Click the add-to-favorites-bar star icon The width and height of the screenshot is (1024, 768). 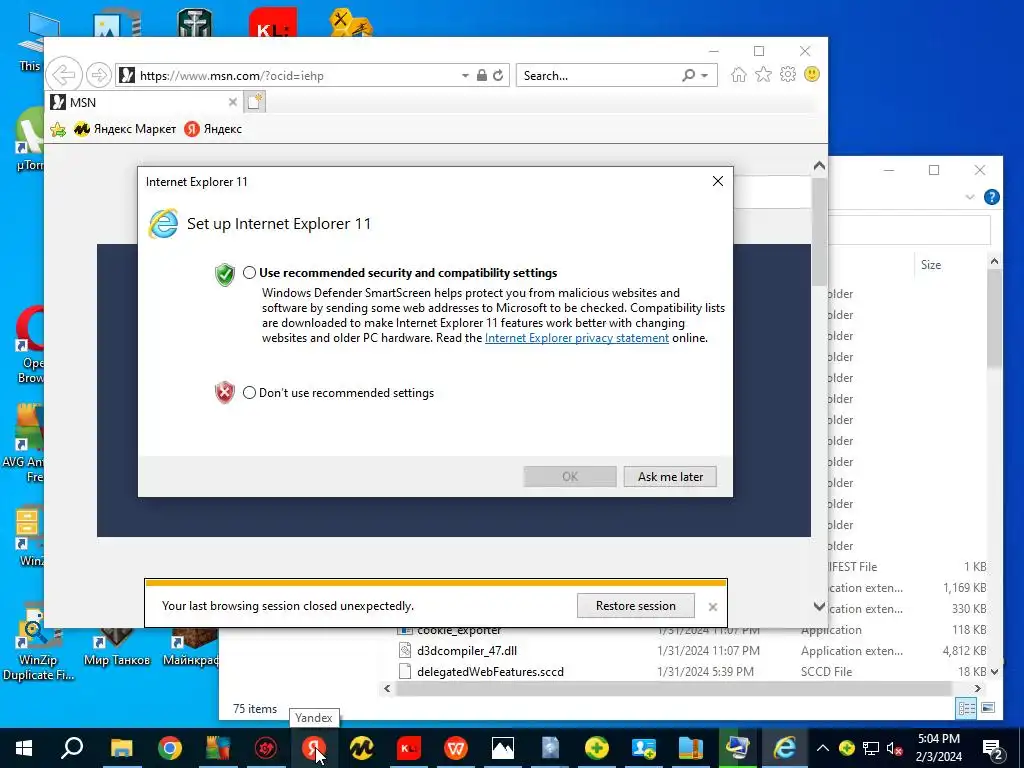[x=58, y=129]
